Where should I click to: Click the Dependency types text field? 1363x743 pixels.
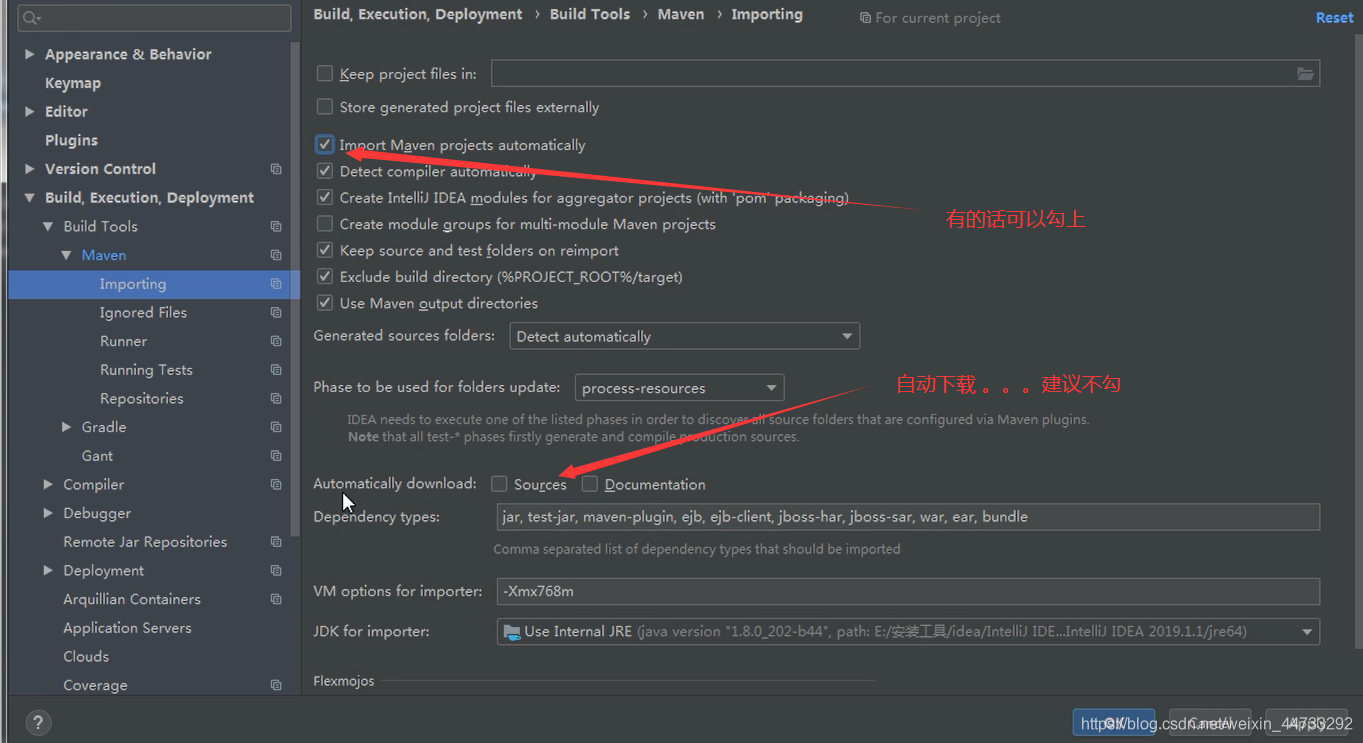pyautogui.click(x=908, y=517)
